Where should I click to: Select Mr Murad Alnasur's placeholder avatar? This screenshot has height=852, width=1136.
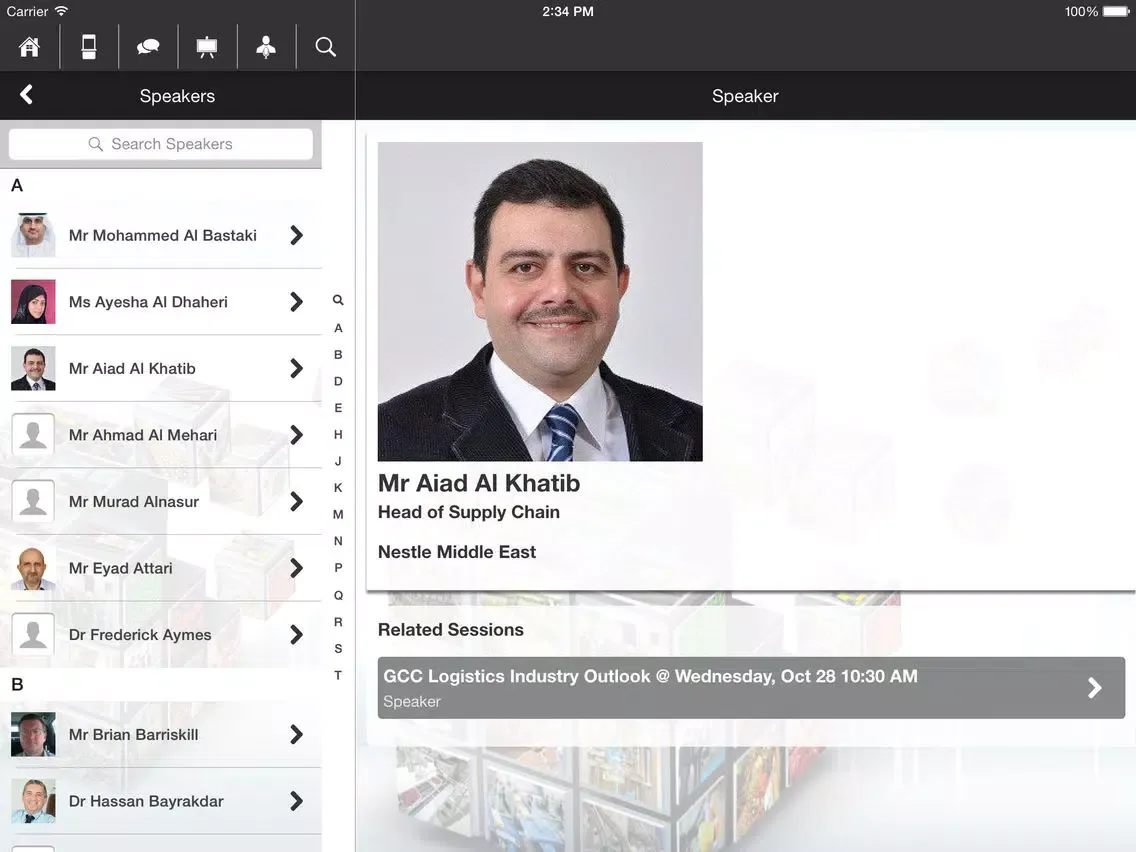click(33, 501)
